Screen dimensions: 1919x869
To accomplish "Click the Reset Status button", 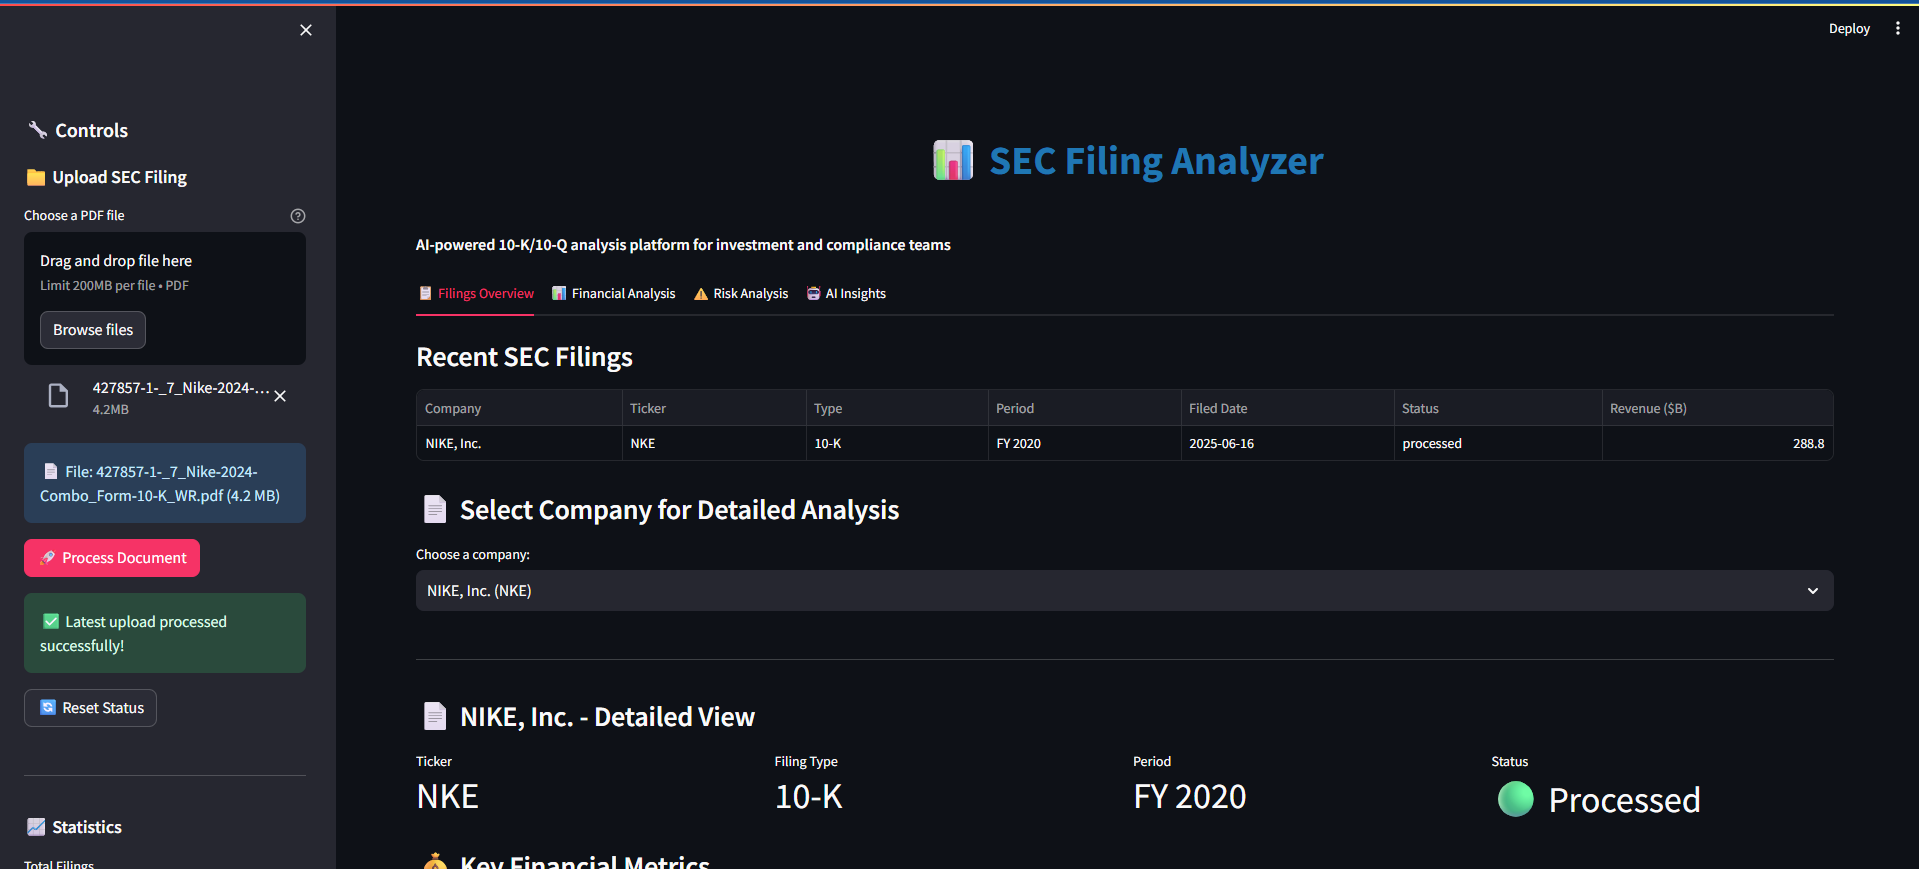I will [x=90, y=708].
